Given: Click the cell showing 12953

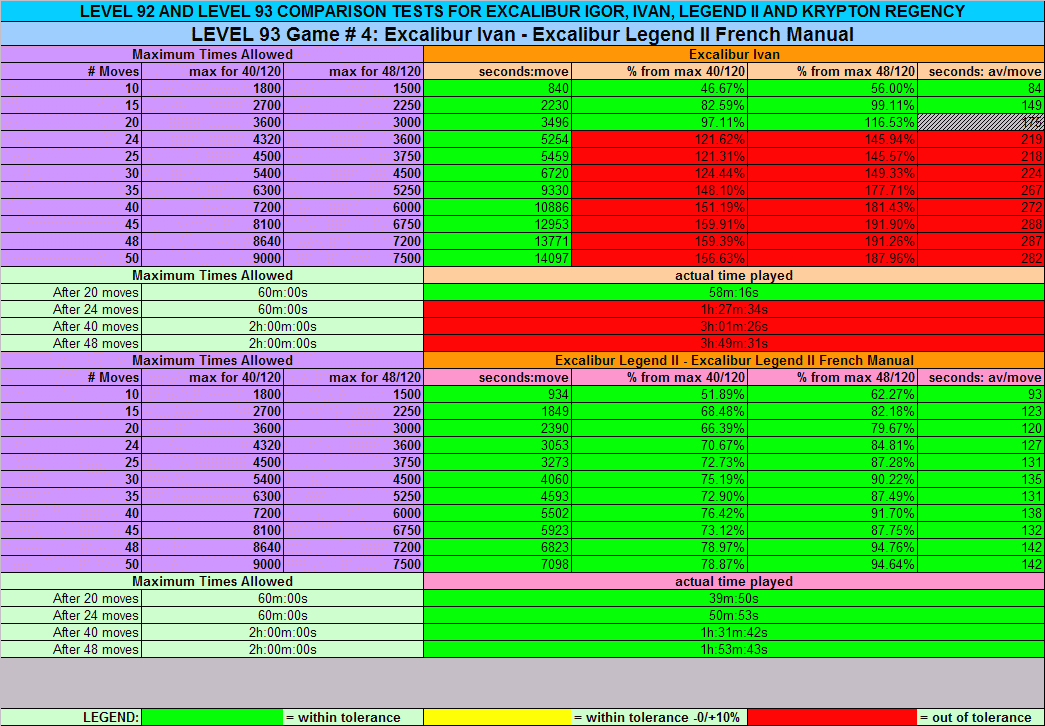Looking at the screenshot, I should tap(497, 224).
